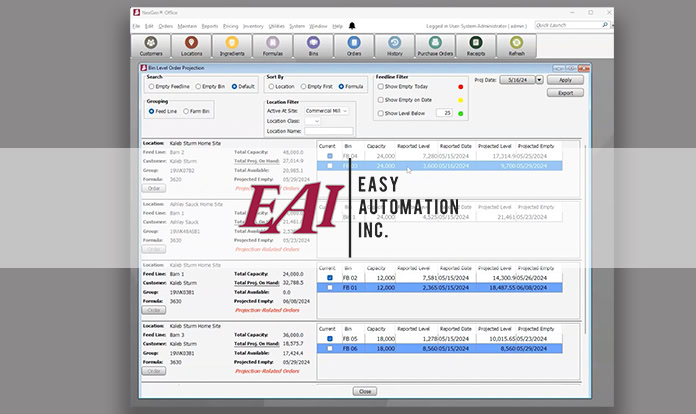Click the Show Level Below value field
The image size is (696, 414).
(444, 113)
